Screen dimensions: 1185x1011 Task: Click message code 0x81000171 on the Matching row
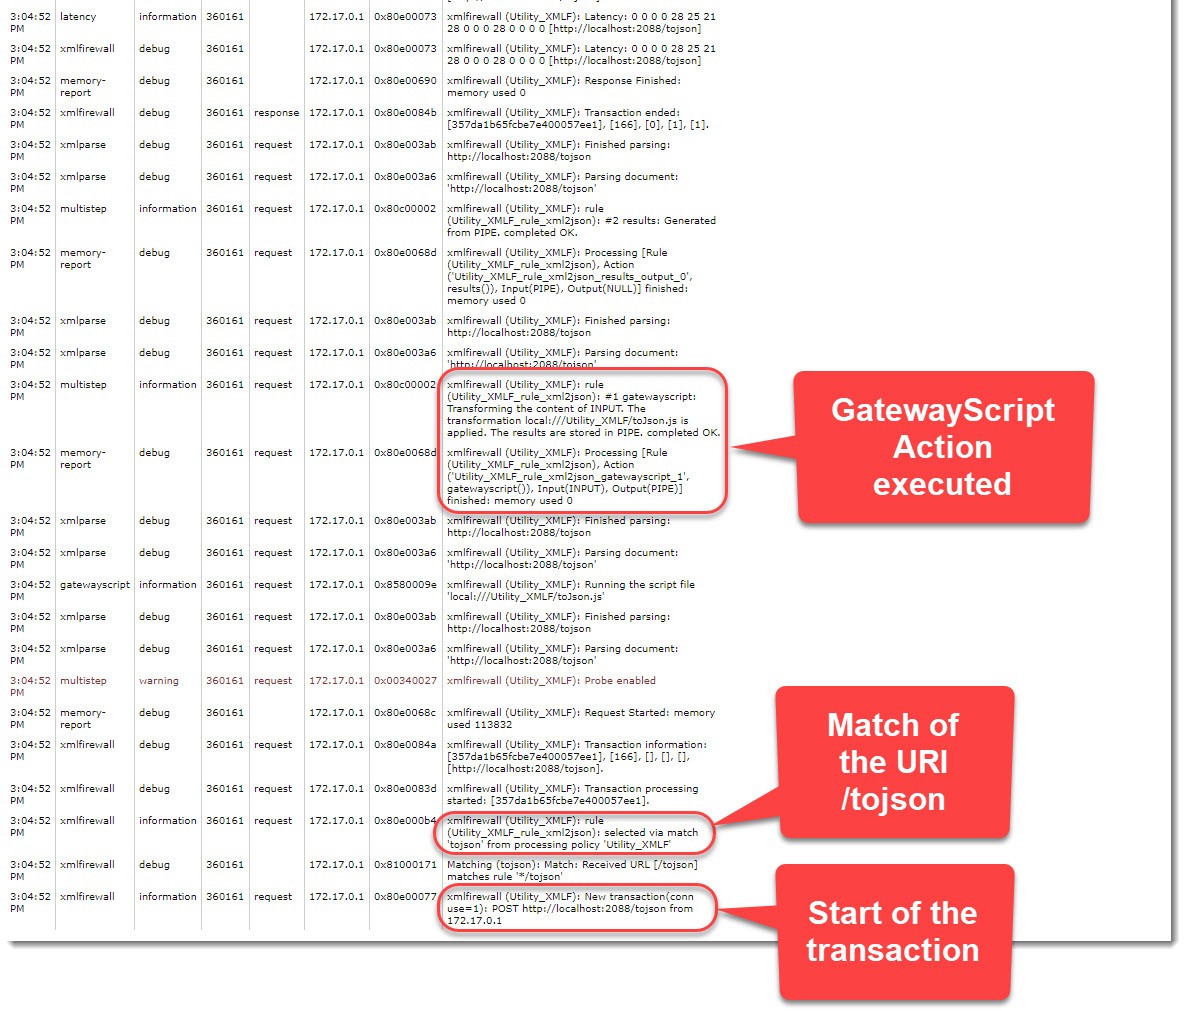(x=403, y=864)
